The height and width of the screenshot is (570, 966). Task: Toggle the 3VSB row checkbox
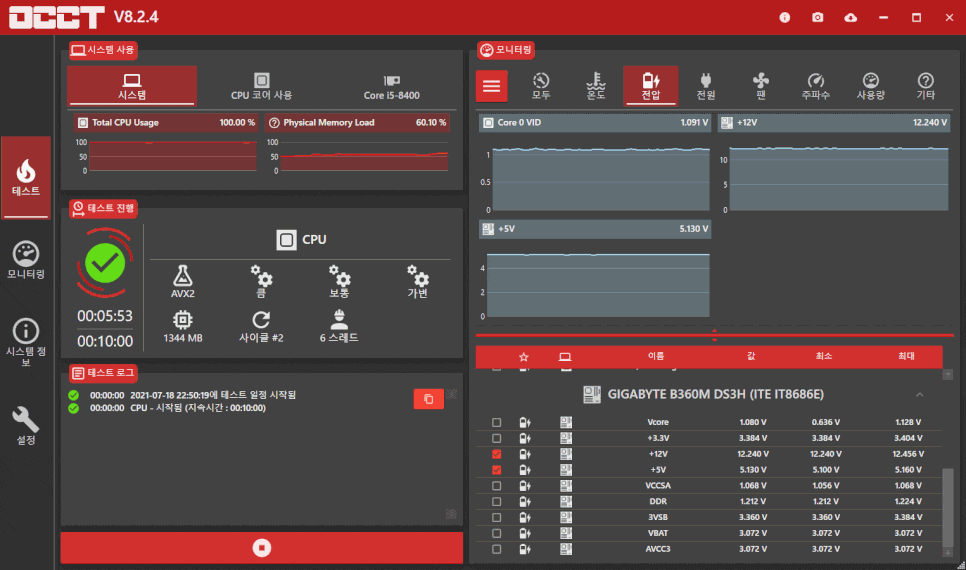[497, 517]
